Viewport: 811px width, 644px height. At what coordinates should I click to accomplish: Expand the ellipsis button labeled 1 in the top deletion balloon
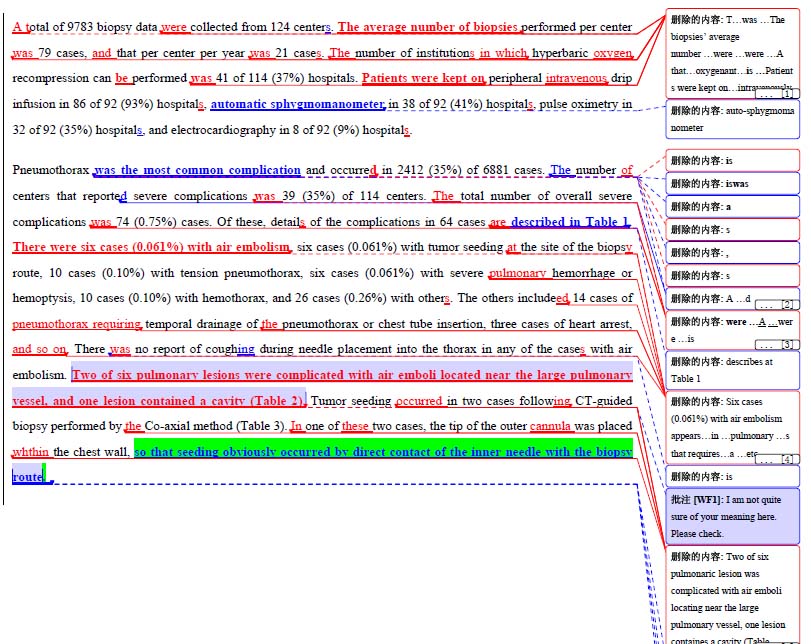(x=777, y=94)
